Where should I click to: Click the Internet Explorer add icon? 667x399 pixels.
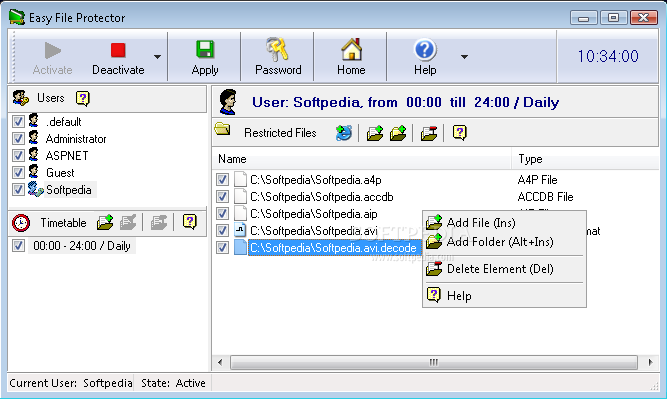[344, 133]
